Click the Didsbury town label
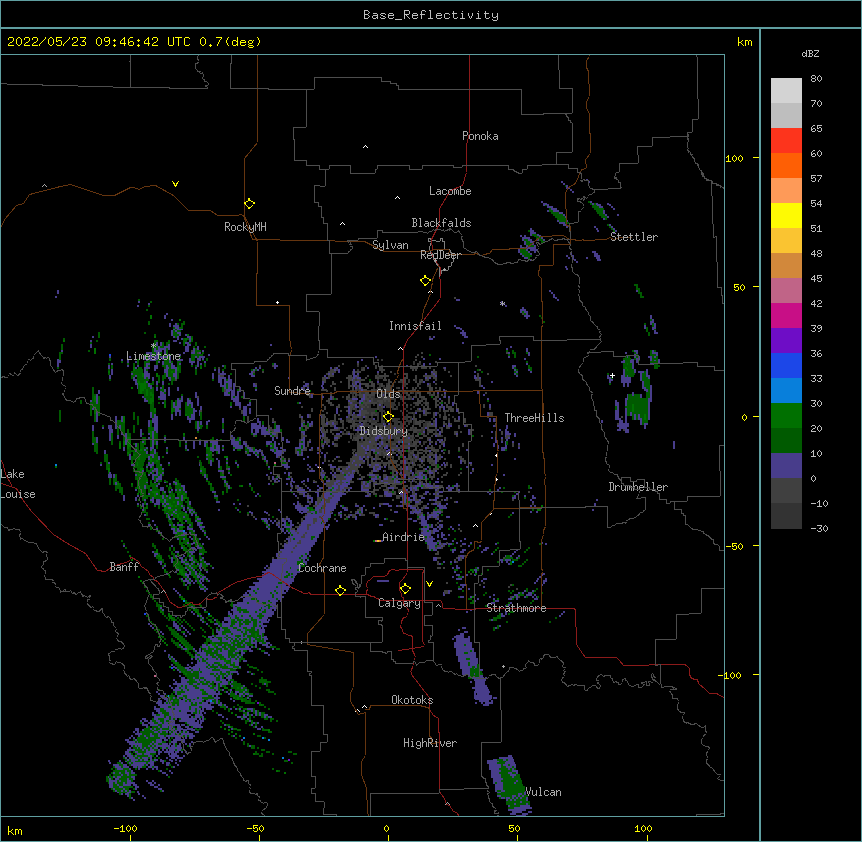 click(x=384, y=431)
